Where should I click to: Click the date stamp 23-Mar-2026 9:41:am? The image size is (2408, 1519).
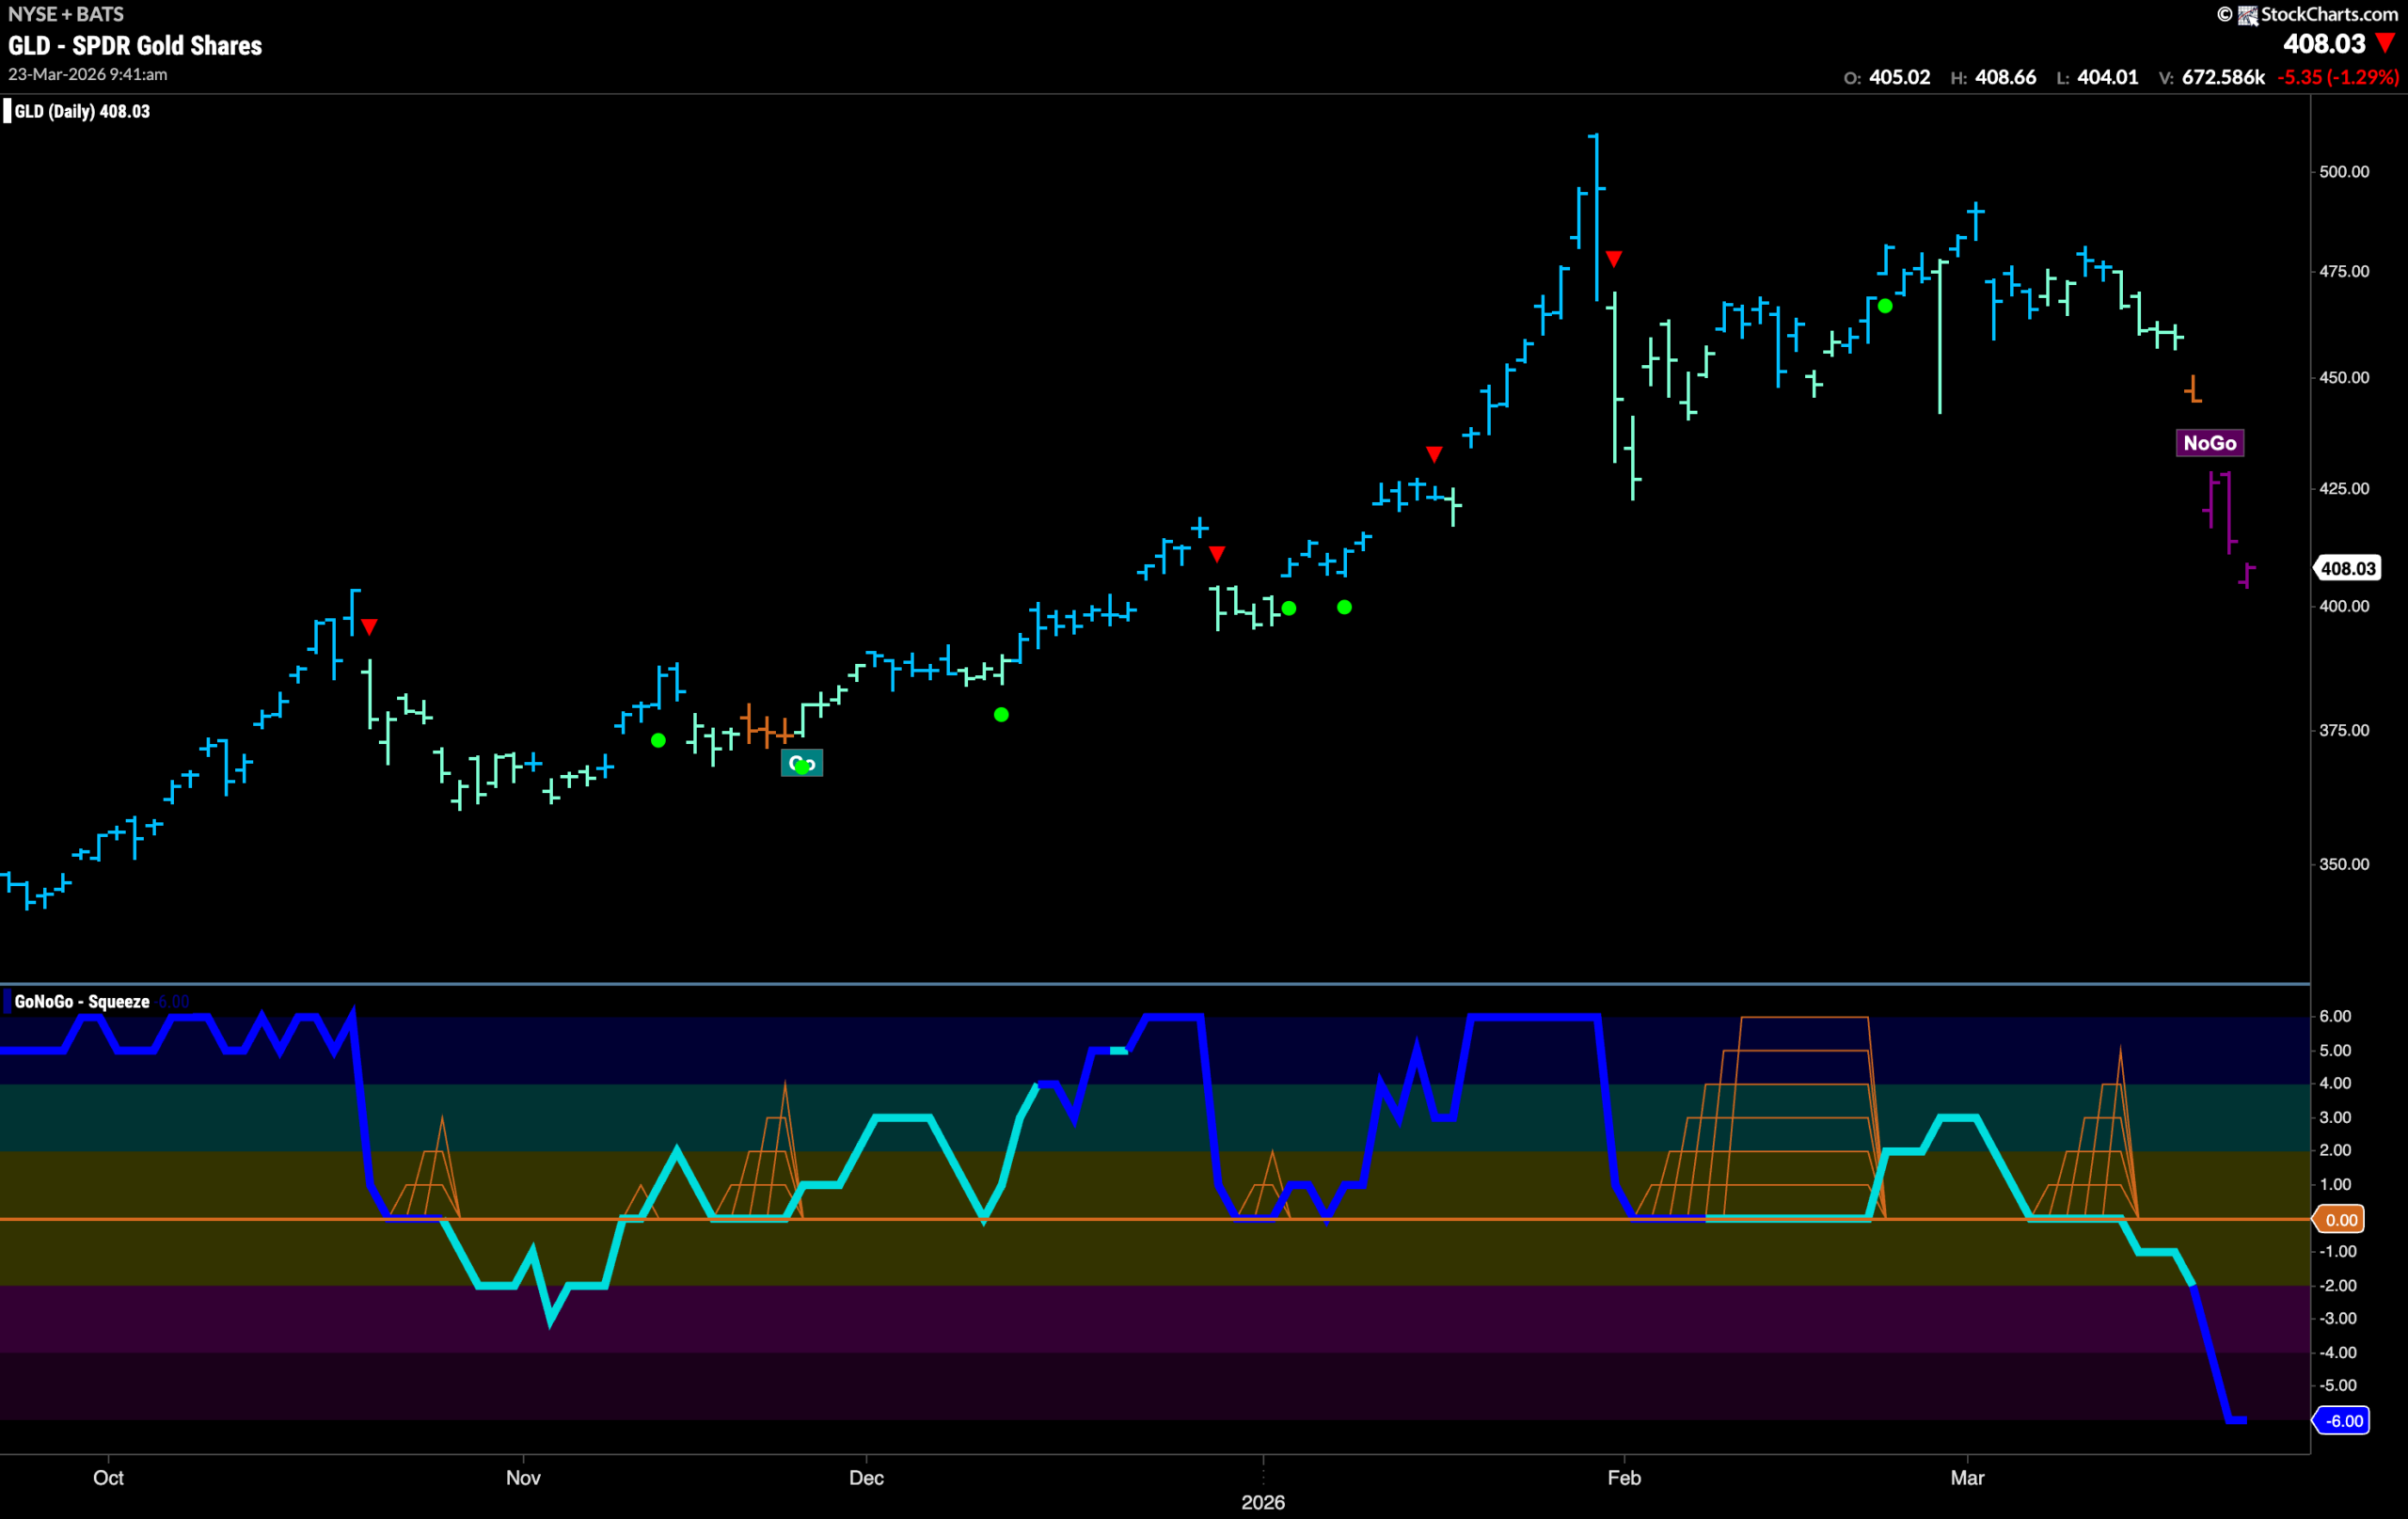pos(88,74)
